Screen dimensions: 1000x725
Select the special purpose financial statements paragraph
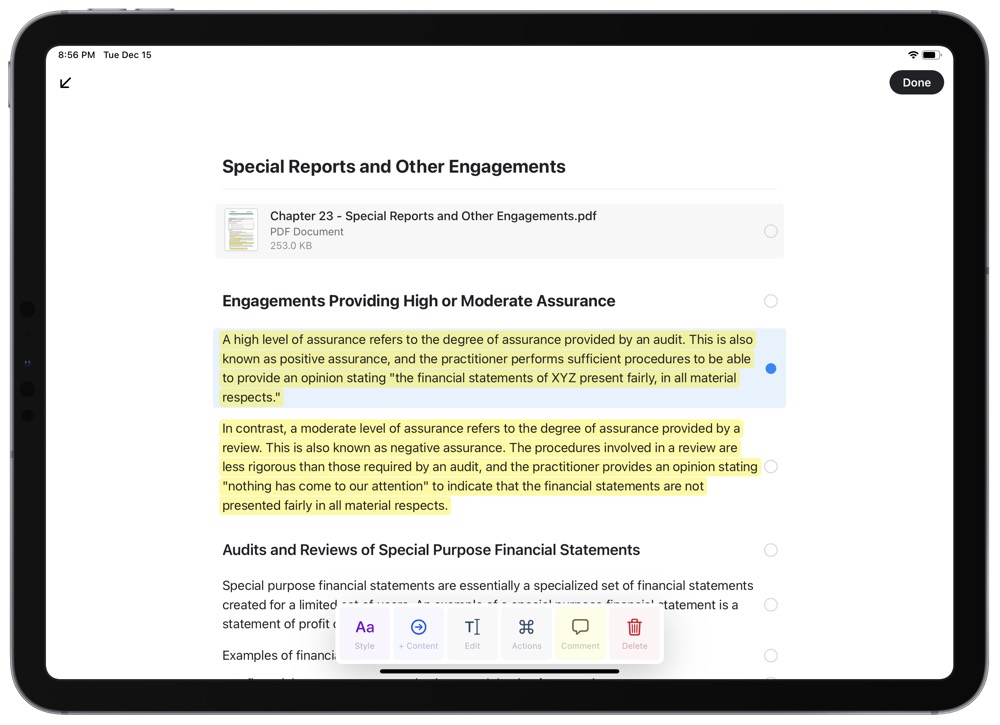pos(770,604)
